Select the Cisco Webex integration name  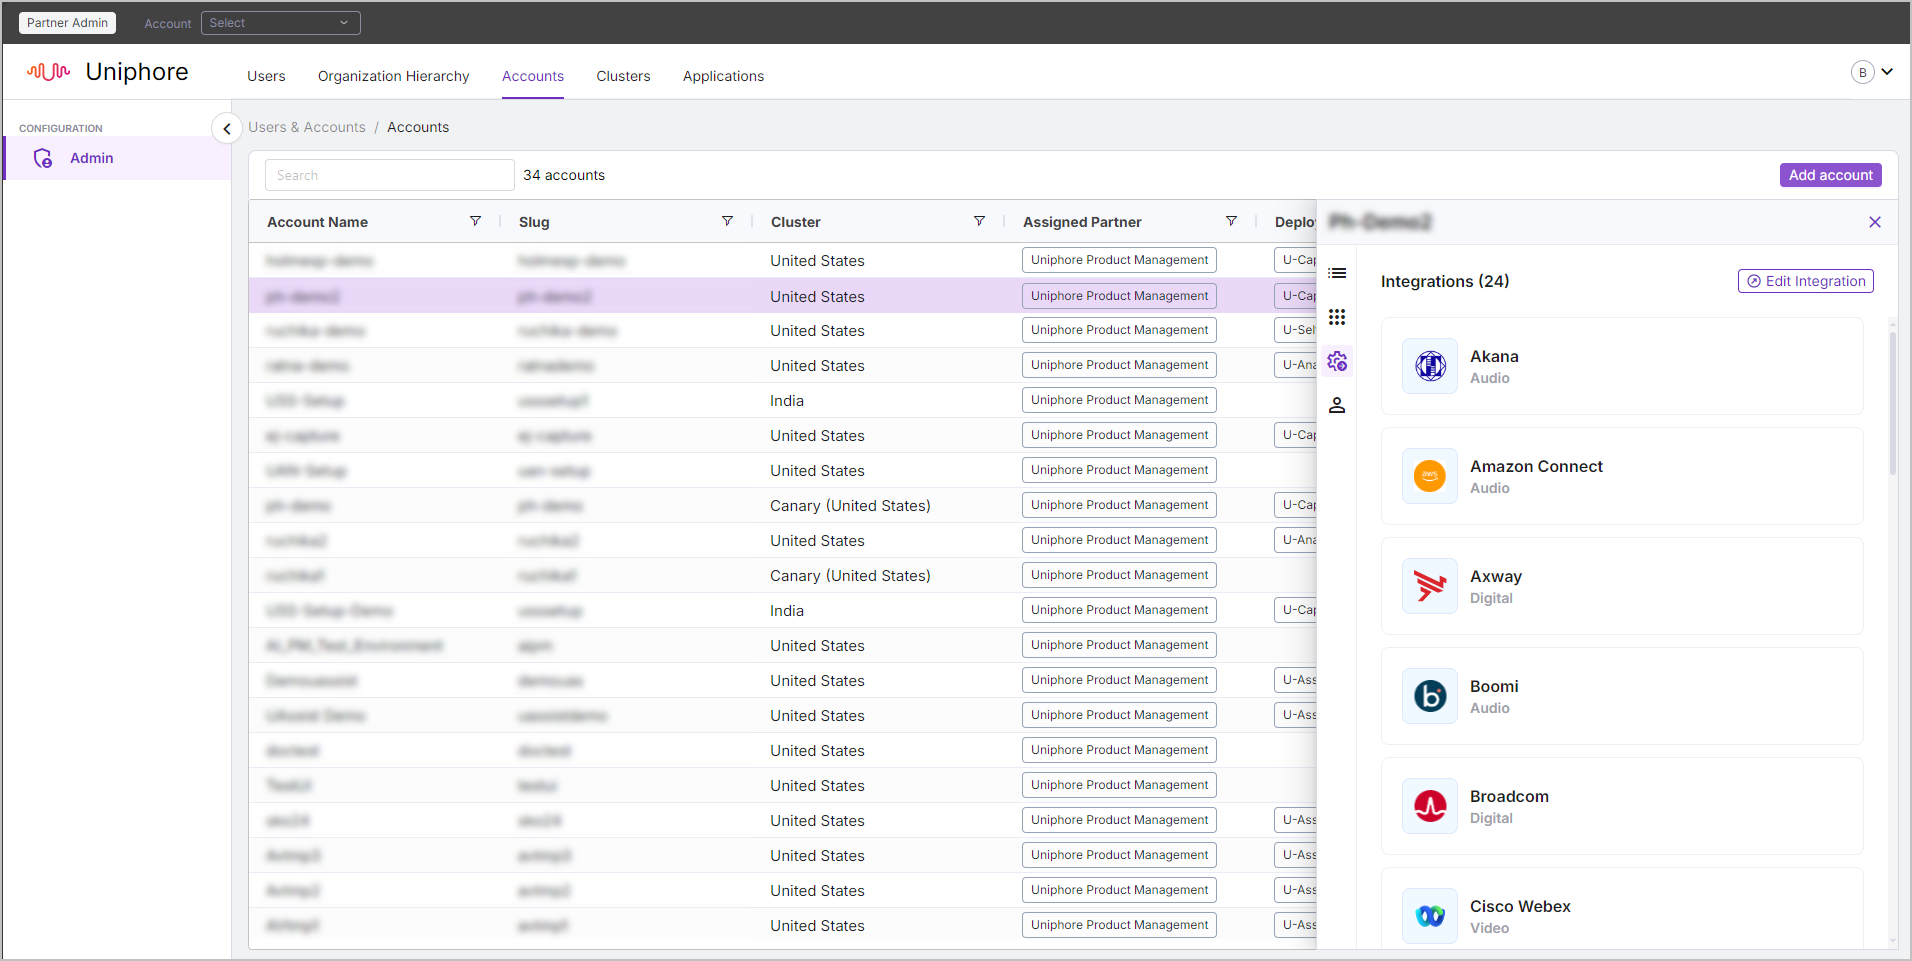coord(1520,906)
